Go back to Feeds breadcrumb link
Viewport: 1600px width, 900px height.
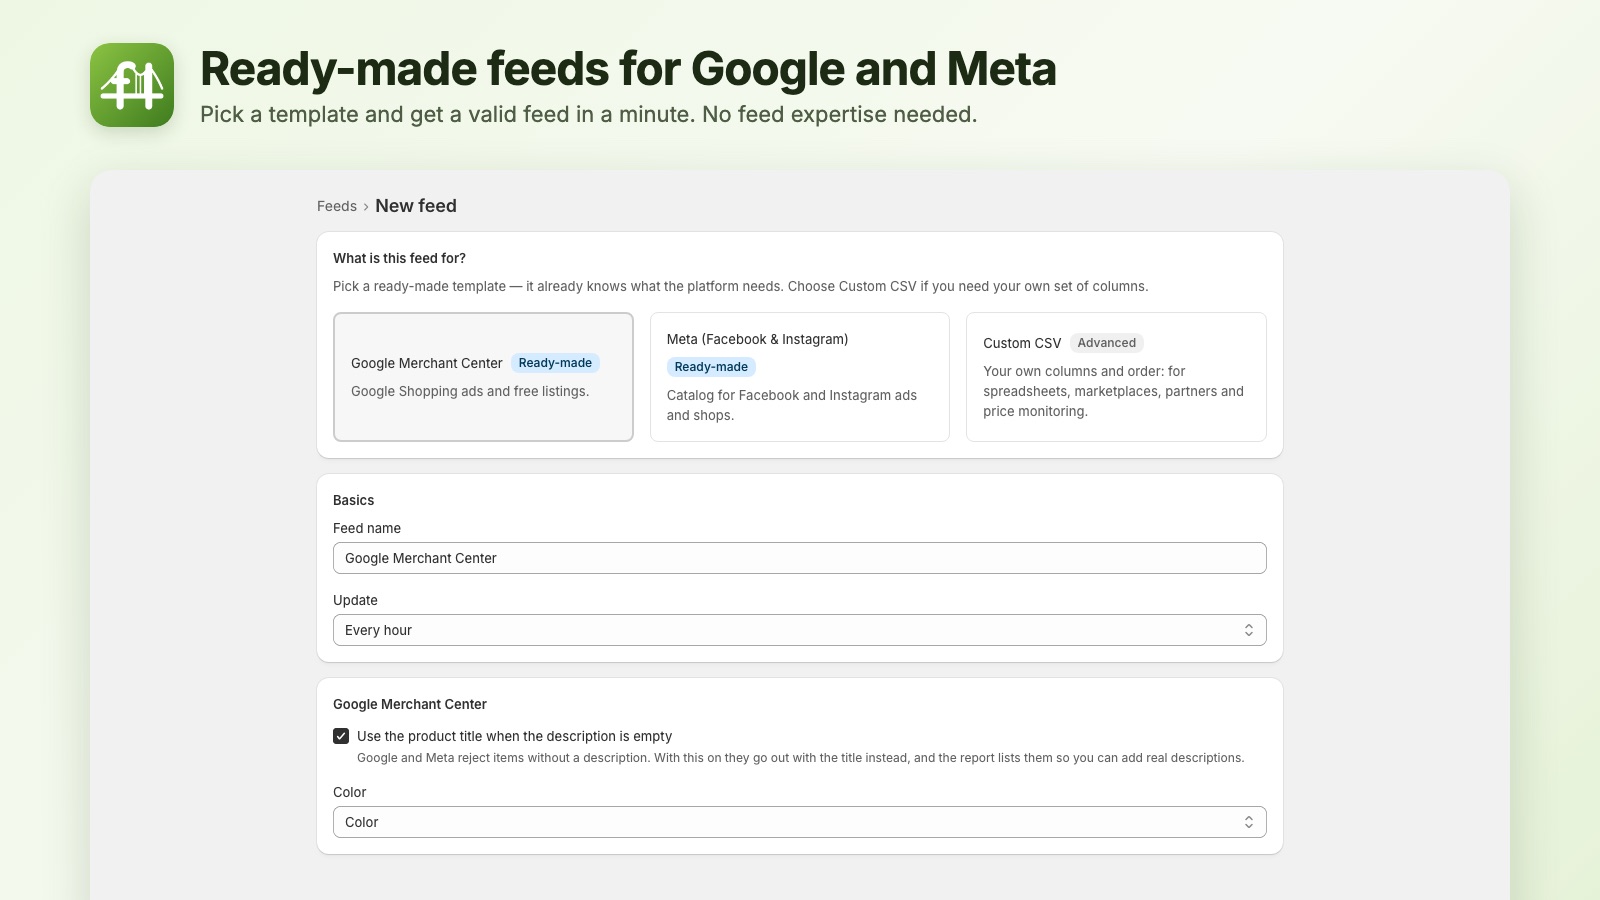337,206
